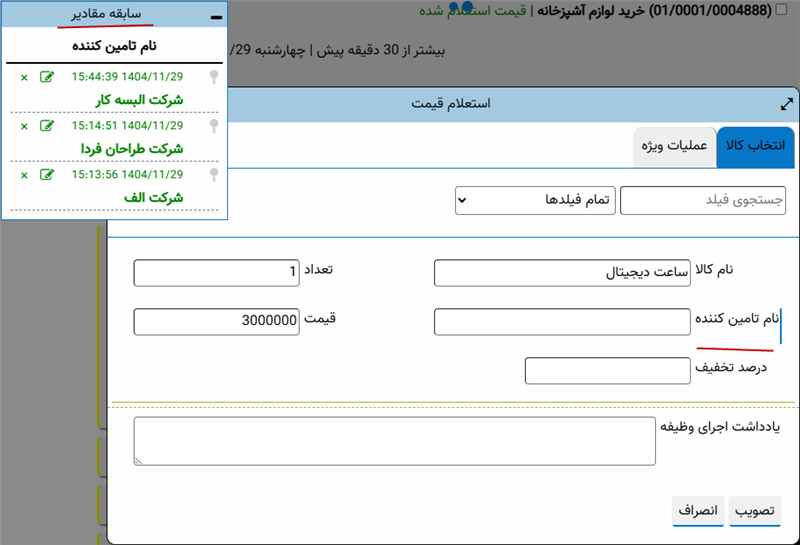Click the pin icon beside 15:13:56 entry
This screenshot has height=545, width=800.
212,175
